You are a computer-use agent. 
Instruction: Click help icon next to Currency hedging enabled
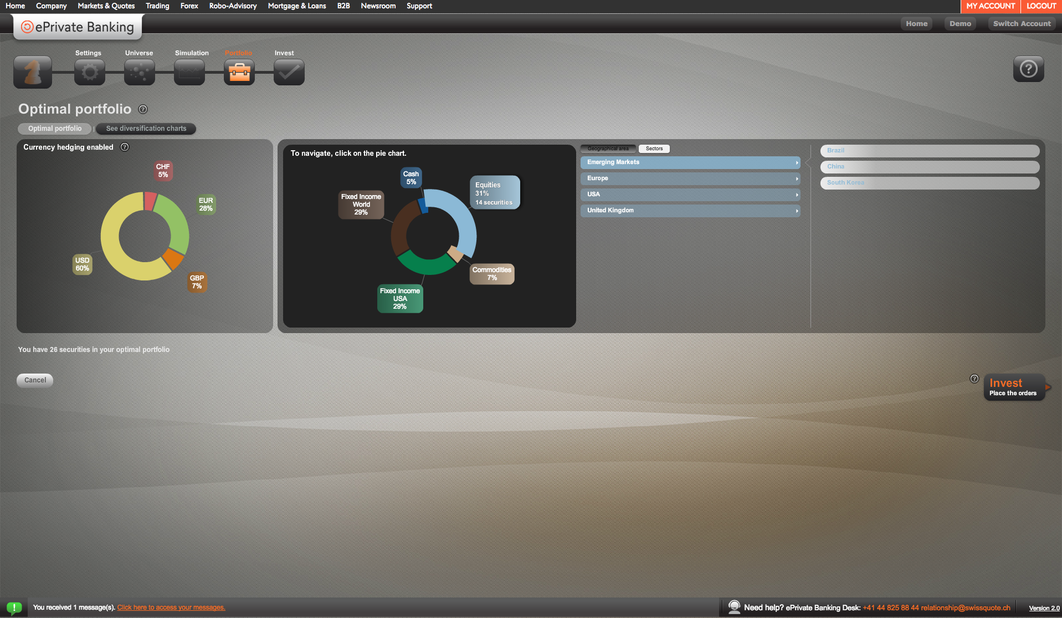point(125,147)
